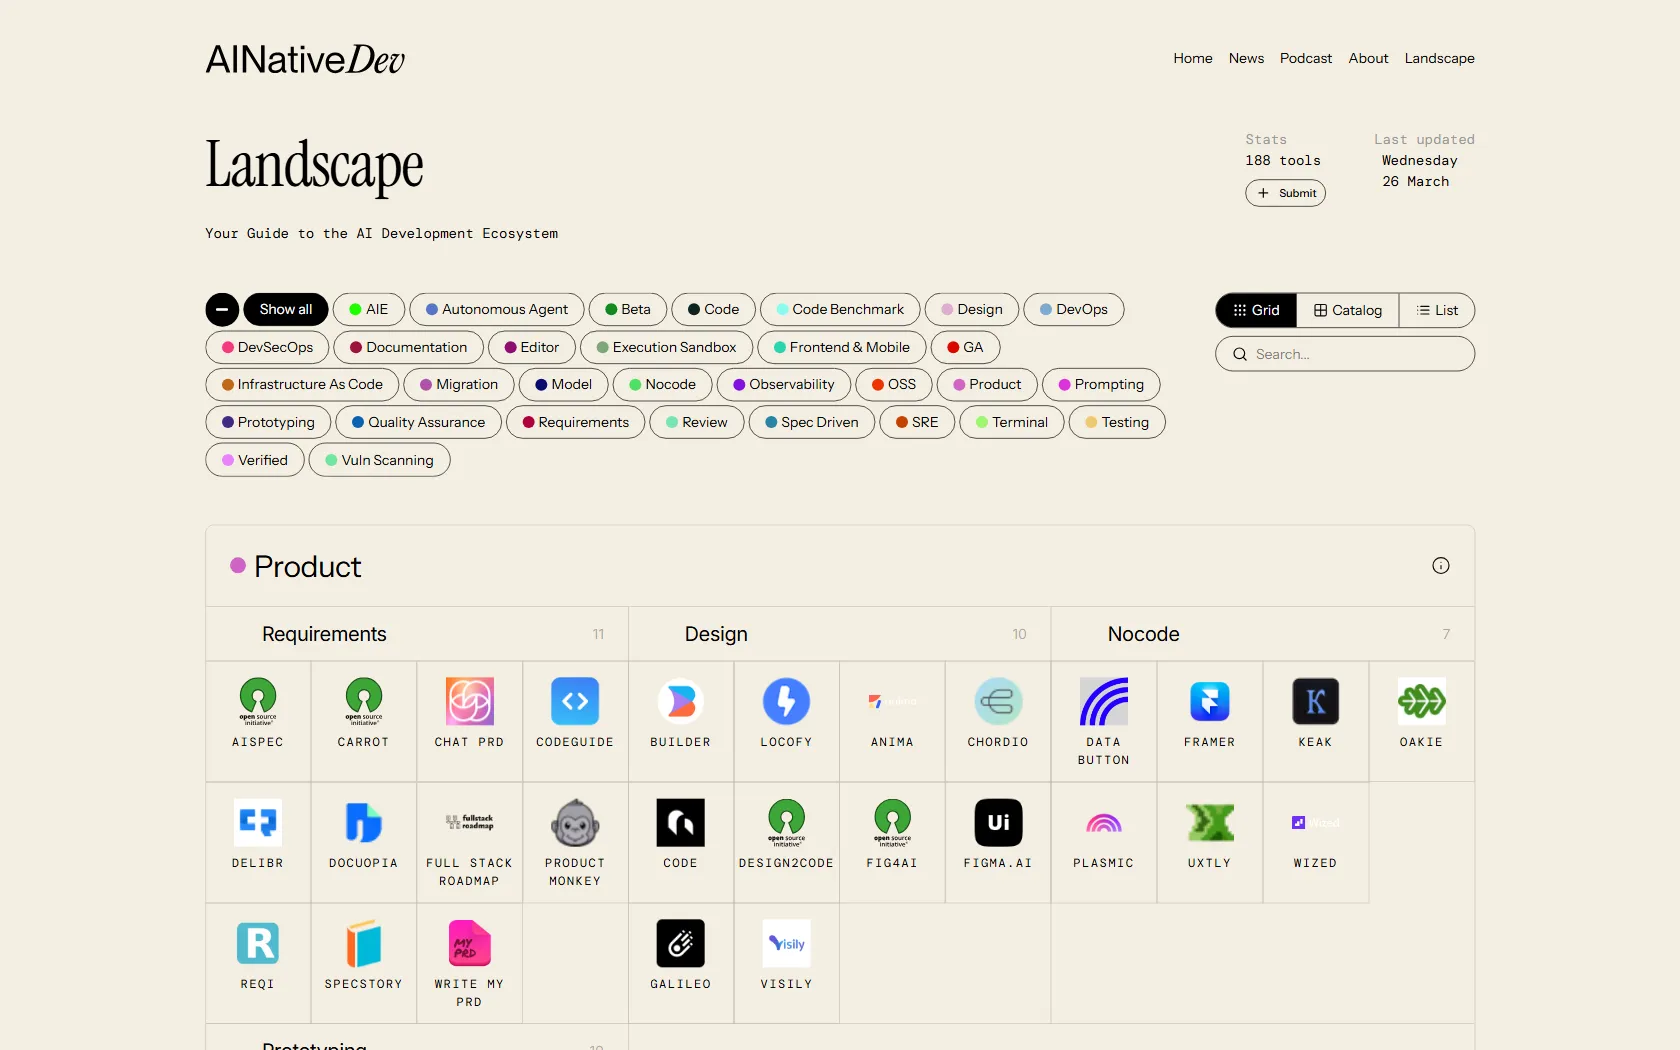Toggle the Autonomous Agent filter tag
This screenshot has width=1680, height=1050.
pos(497,310)
